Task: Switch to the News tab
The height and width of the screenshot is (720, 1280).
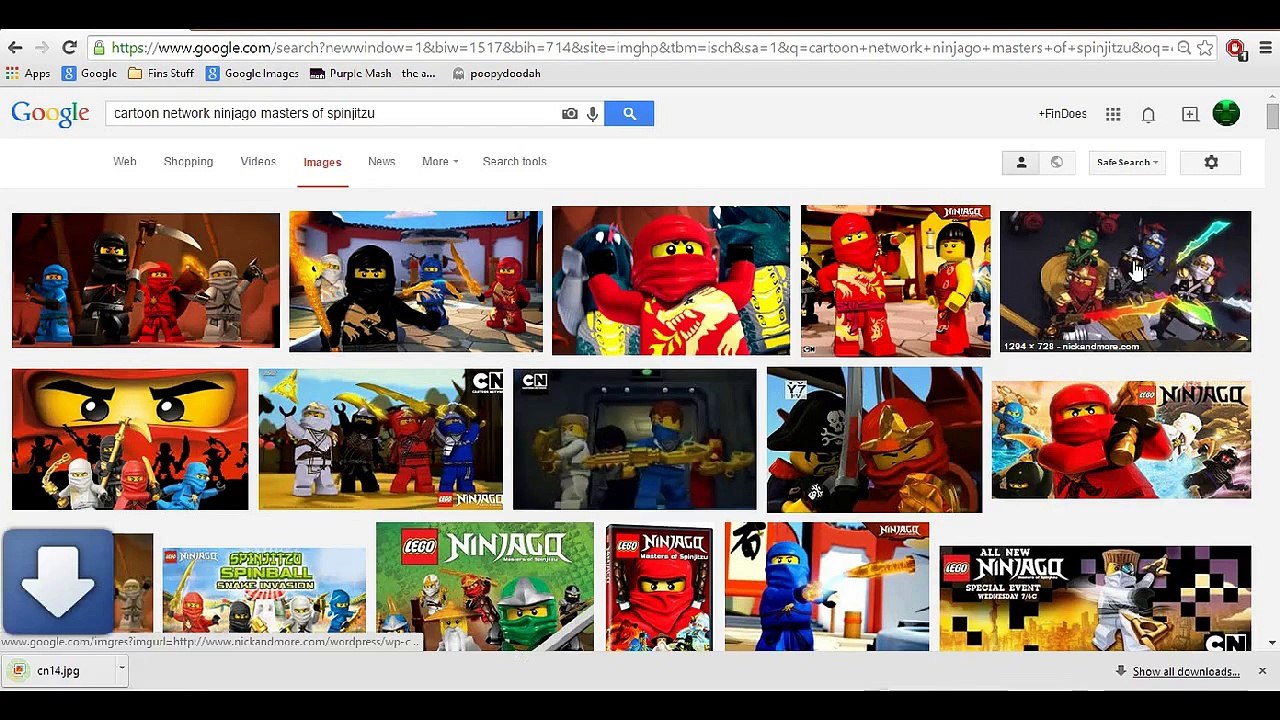Action: [381, 161]
